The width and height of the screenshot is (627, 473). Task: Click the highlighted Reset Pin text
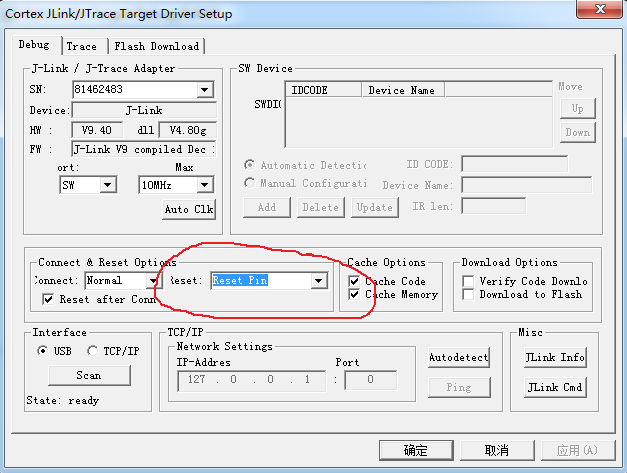point(240,280)
